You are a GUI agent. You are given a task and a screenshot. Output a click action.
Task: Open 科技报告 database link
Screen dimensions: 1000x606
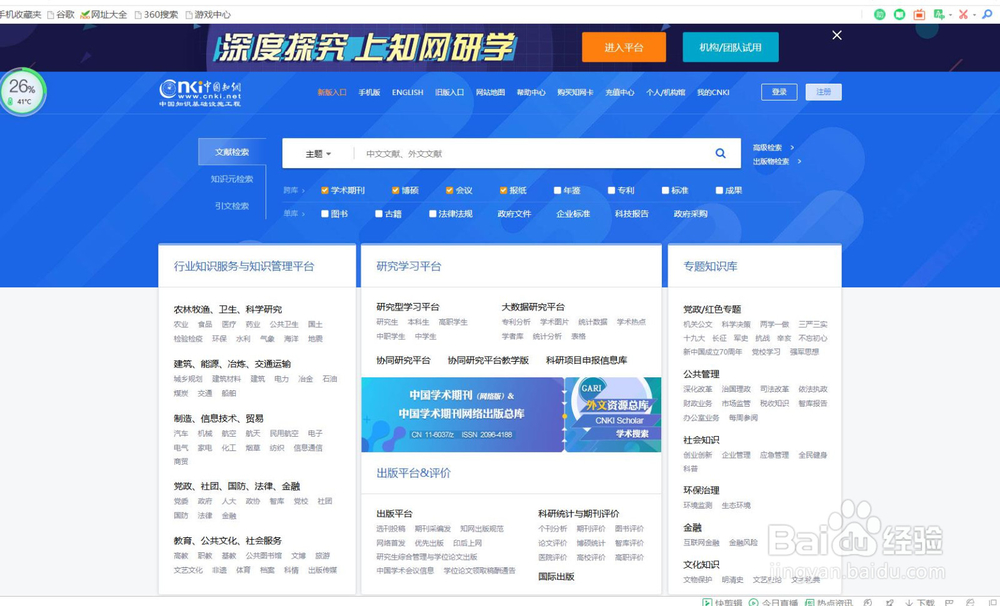(632, 214)
